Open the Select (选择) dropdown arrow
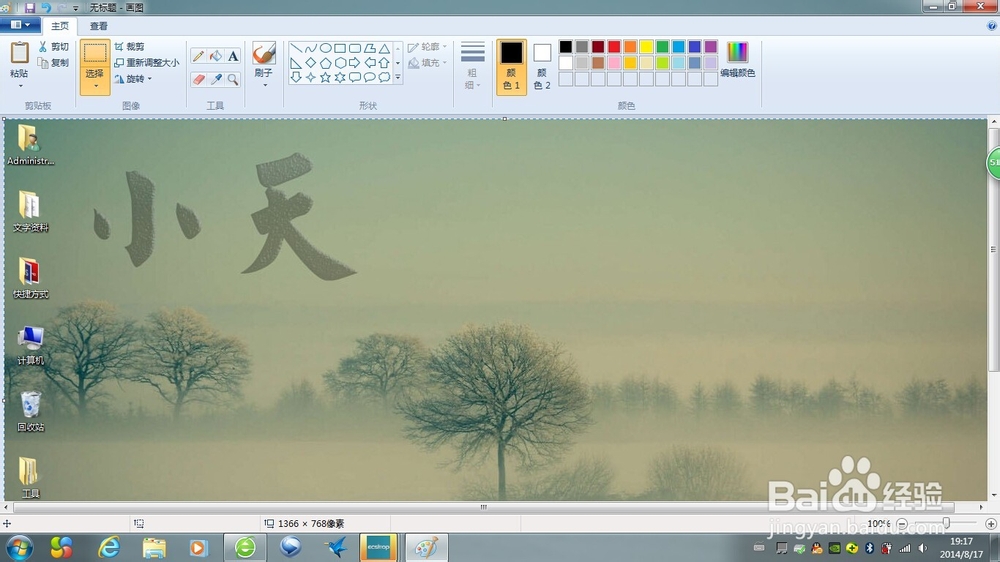Screen dimensions: 1000x562 95,86
